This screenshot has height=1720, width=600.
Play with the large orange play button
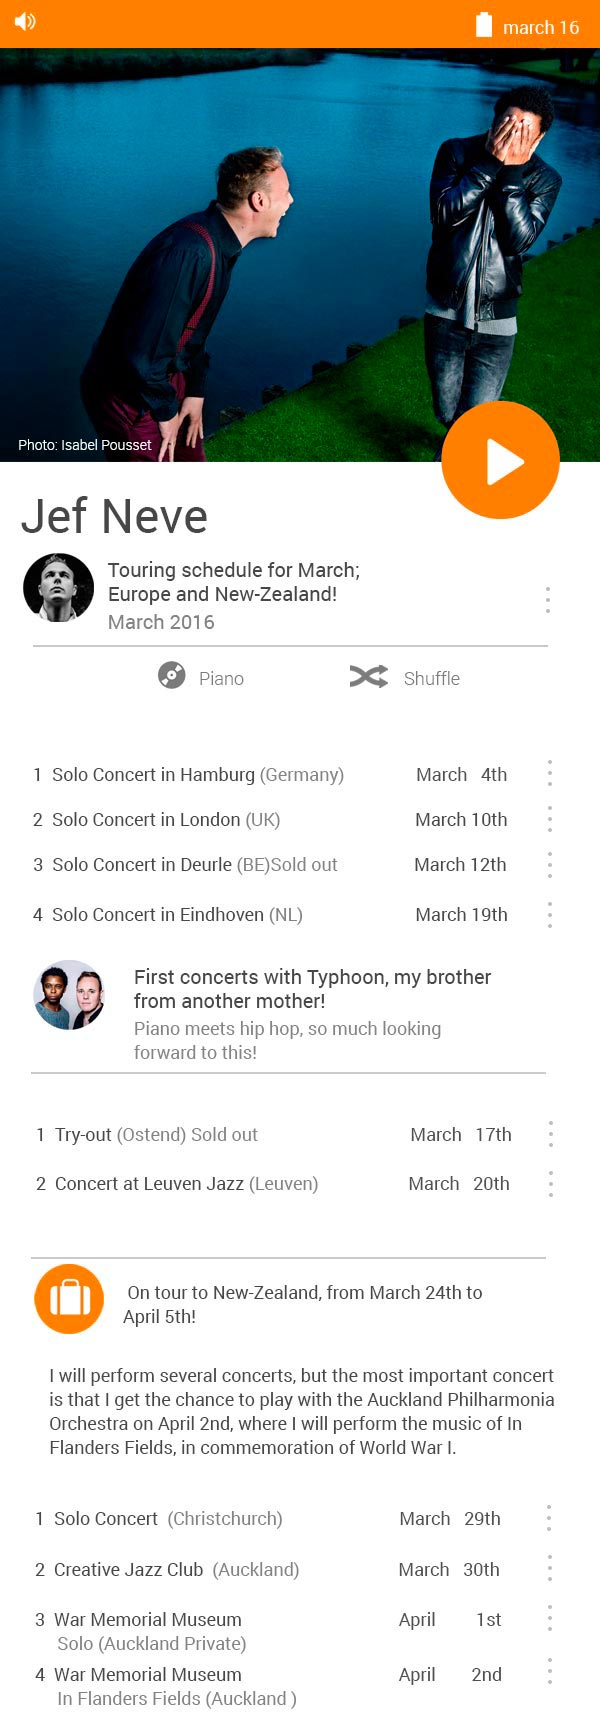500,460
